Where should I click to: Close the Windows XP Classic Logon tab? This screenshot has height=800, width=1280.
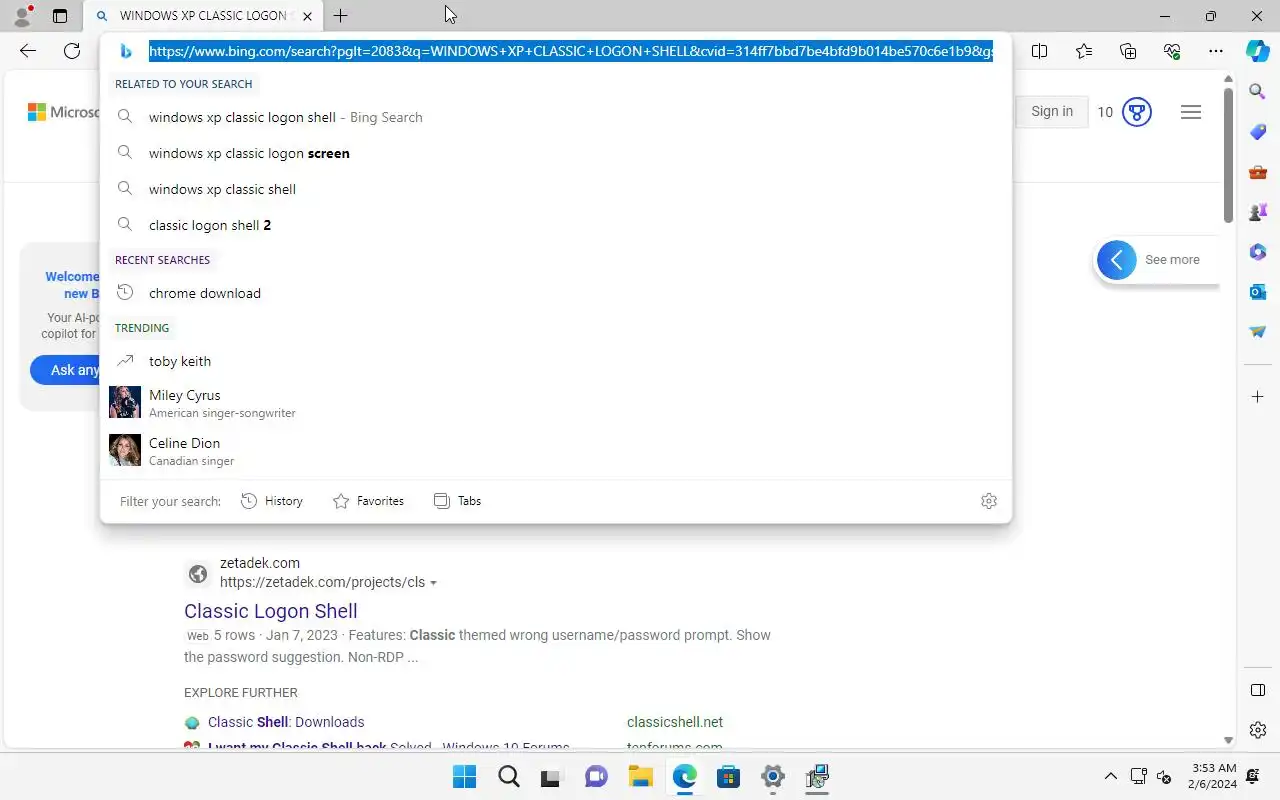tap(307, 16)
